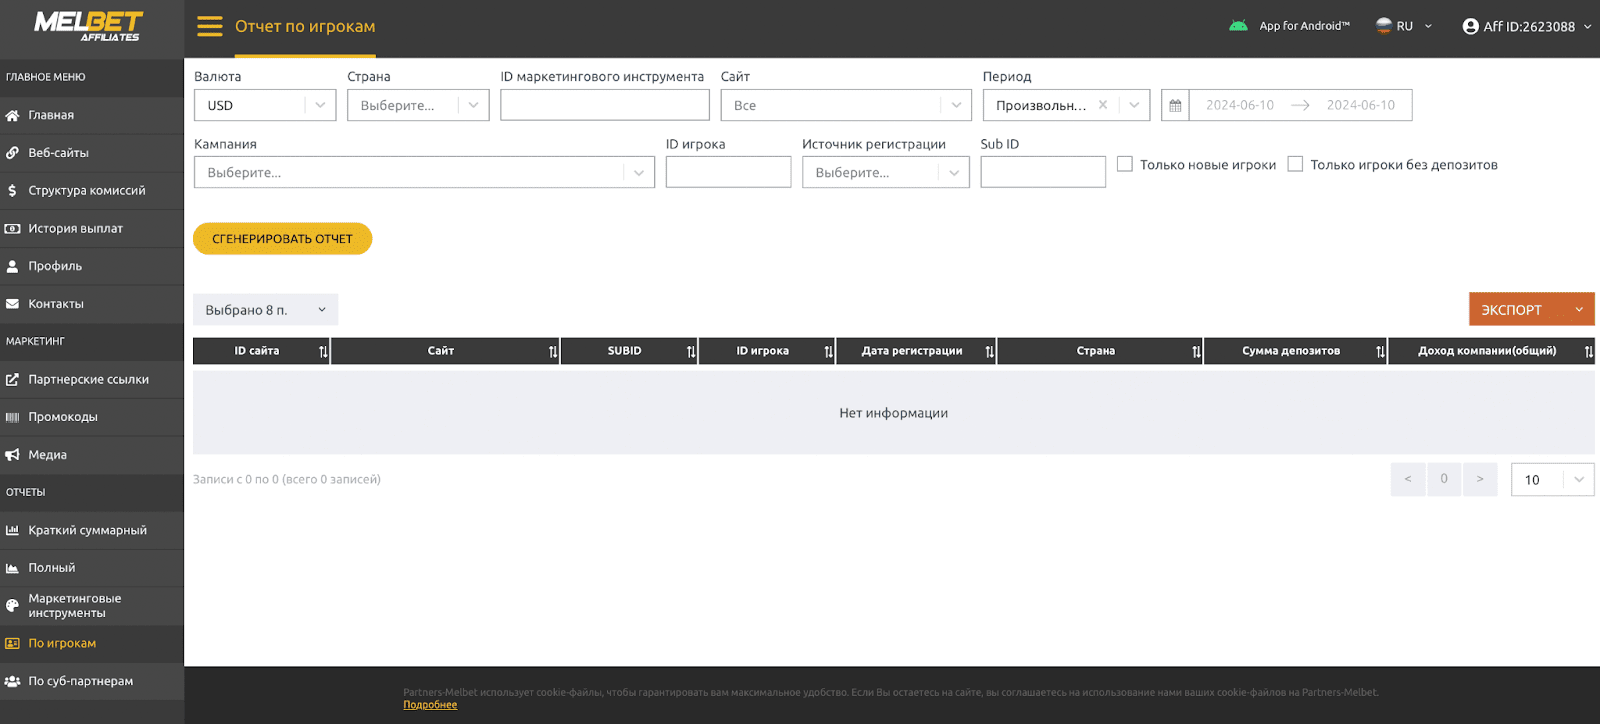Click the link icon beside Веб-сайты

click(x=12, y=153)
